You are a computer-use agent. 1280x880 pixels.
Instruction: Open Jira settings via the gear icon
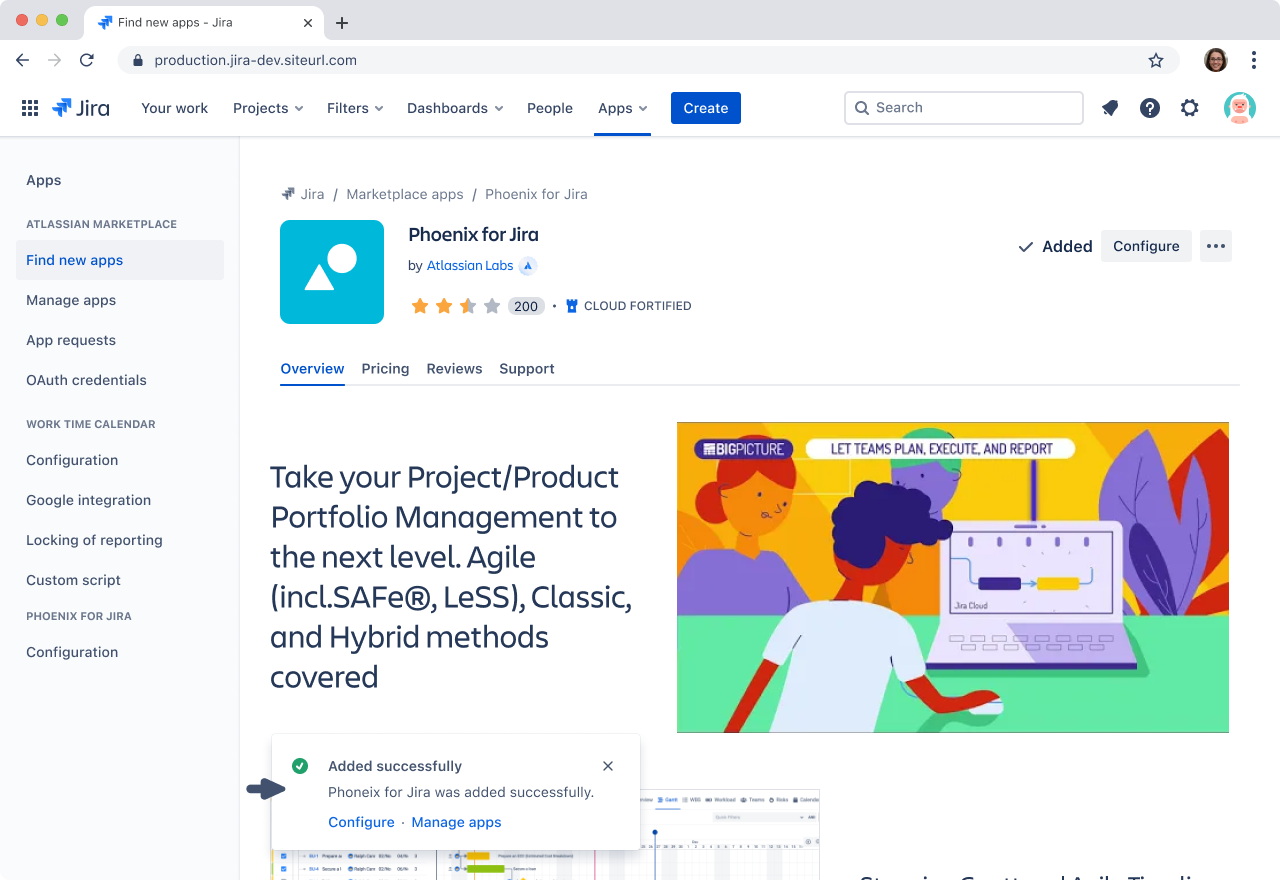[1189, 107]
